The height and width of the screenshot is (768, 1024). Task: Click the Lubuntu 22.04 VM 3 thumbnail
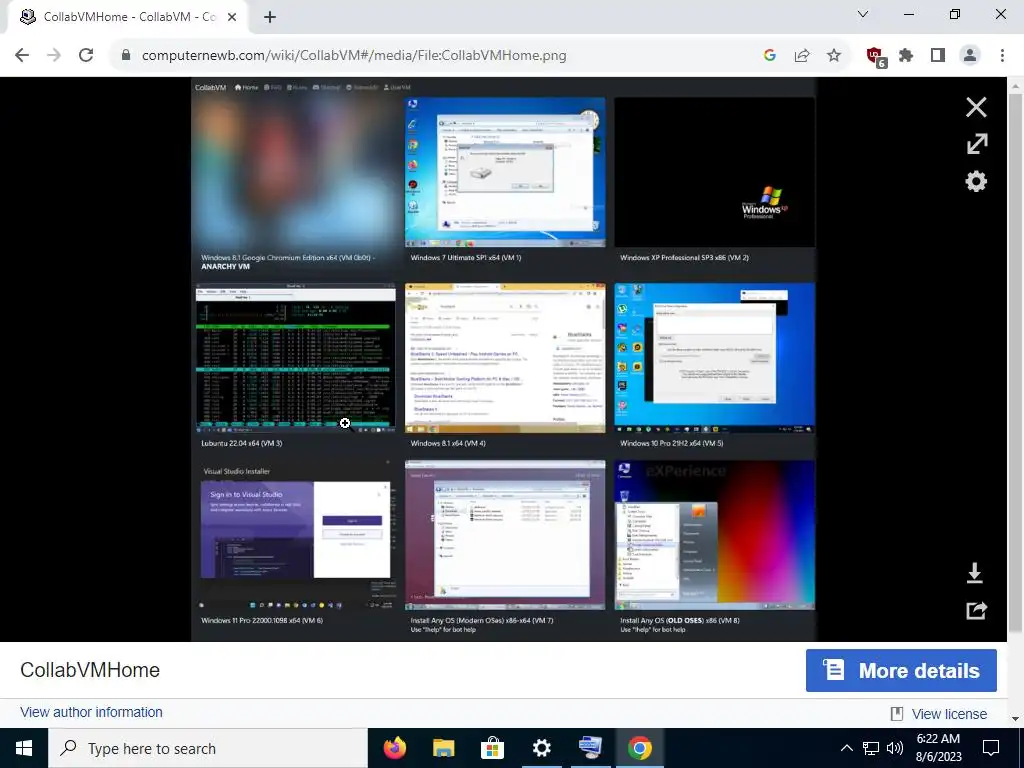(x=296, y=358)
